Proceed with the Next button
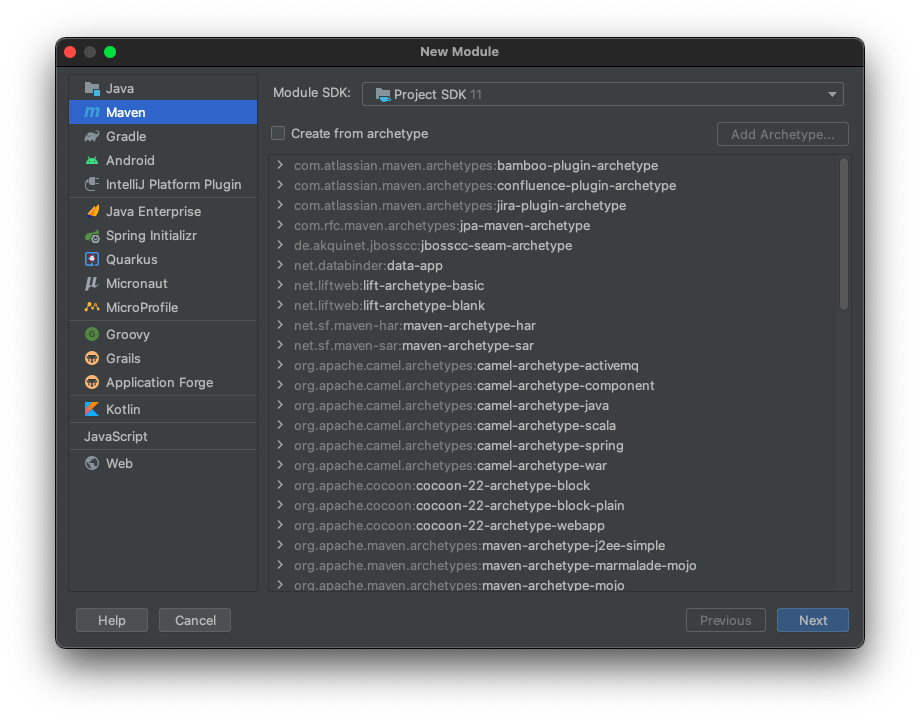 (813, 620)
